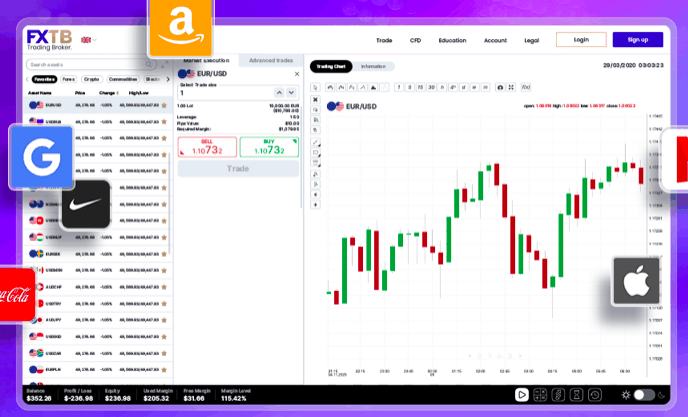Show more asset categories with right chevron

click(x=168, y=79)
